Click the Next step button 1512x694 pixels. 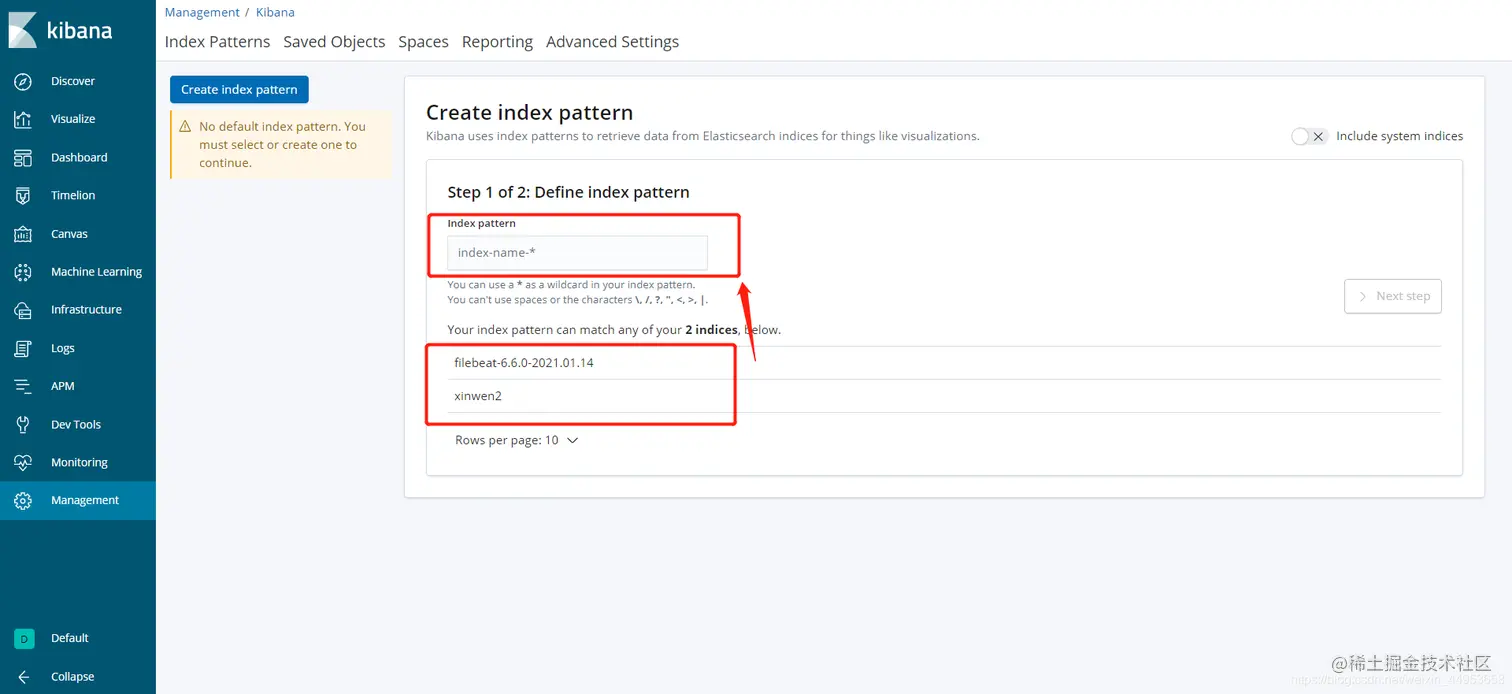[x=1393, y=296]
